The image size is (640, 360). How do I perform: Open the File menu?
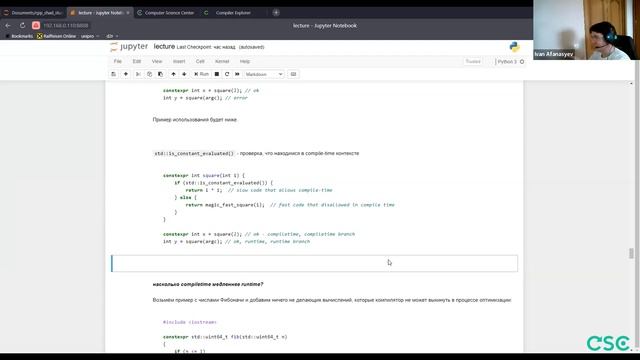click(118, 61)
